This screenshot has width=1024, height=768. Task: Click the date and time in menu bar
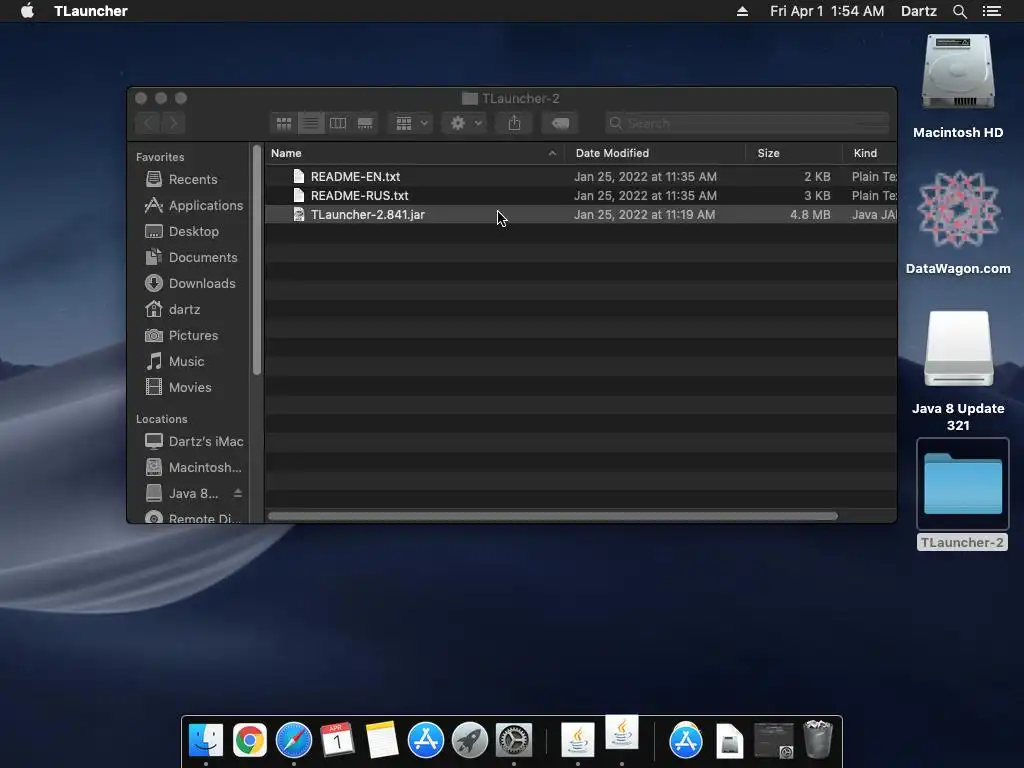click(827, 11)
